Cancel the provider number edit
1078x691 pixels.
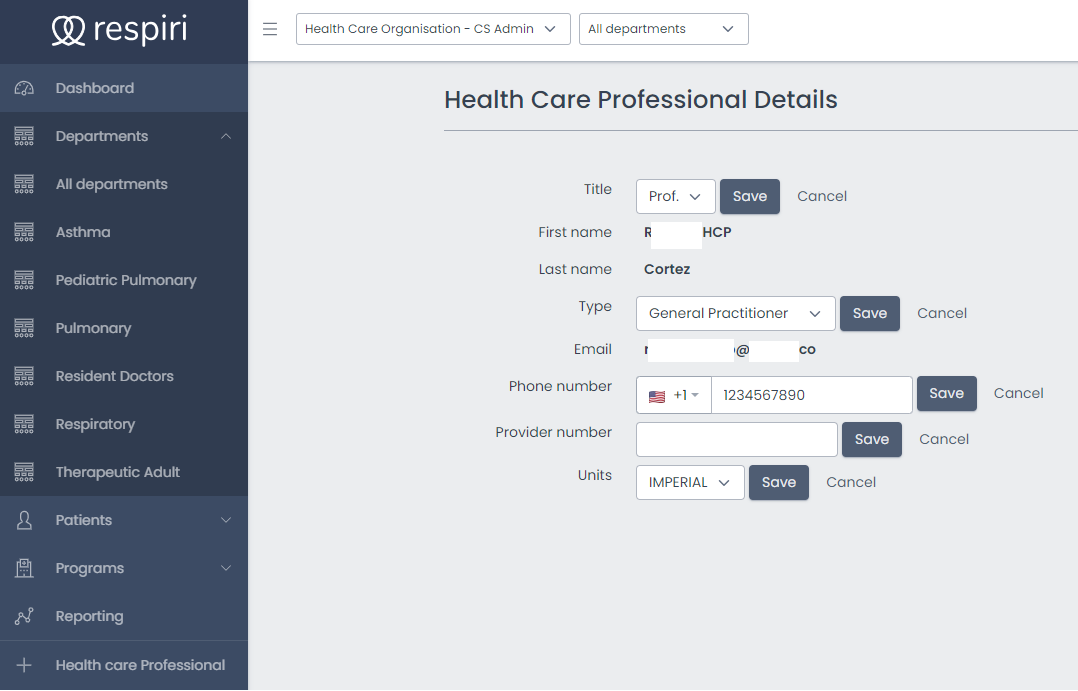point(944,439)
